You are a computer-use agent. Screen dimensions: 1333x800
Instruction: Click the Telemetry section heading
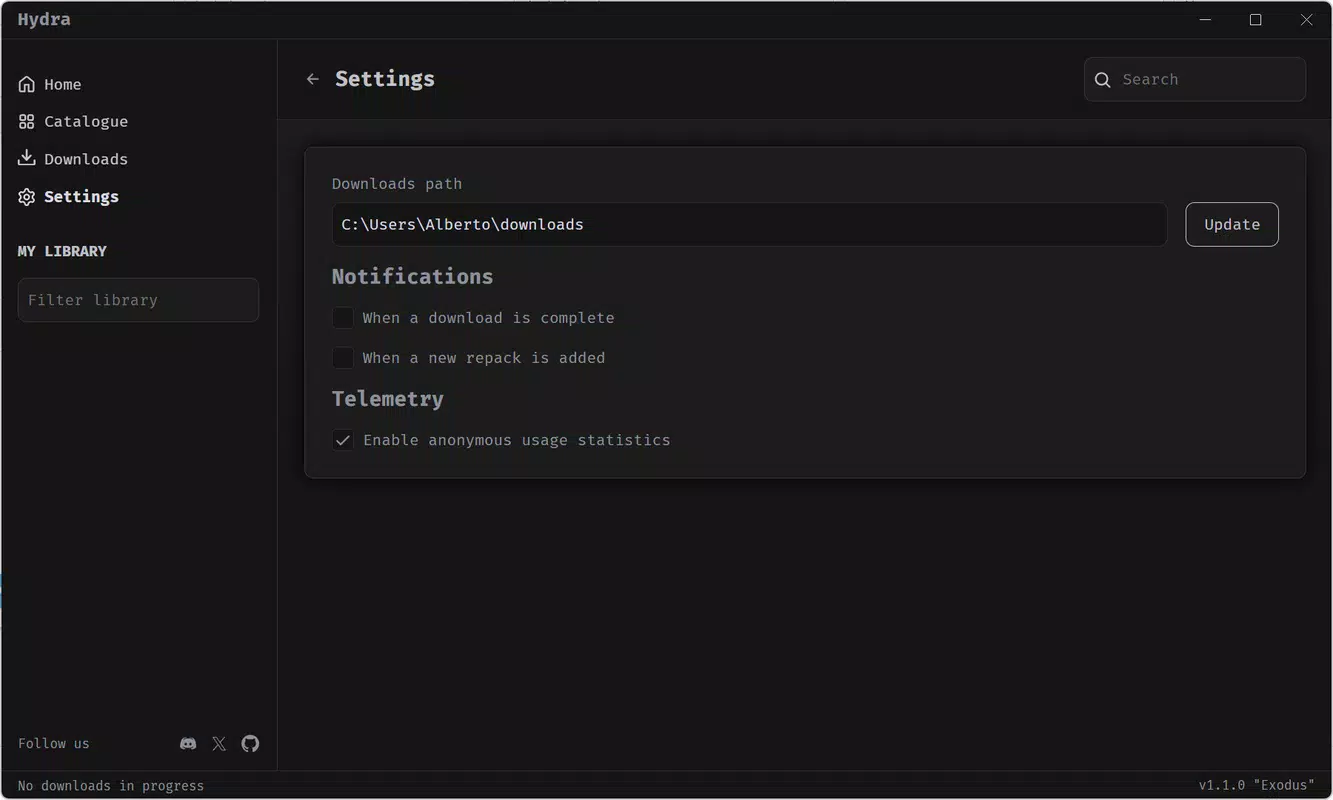tap(388, 399)
